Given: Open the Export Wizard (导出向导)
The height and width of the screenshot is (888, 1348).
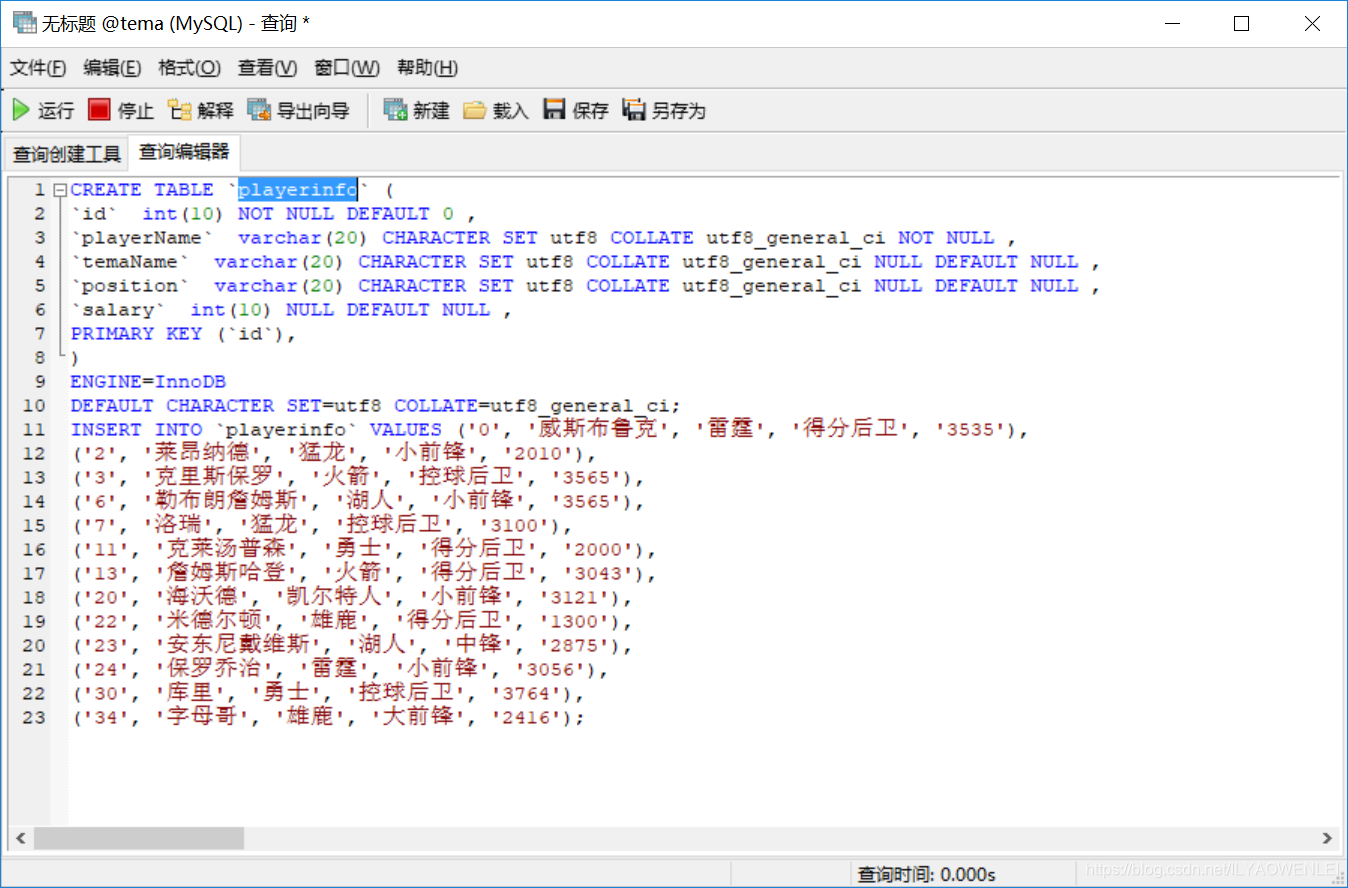Looking at the screenshot, I should 298,110.
